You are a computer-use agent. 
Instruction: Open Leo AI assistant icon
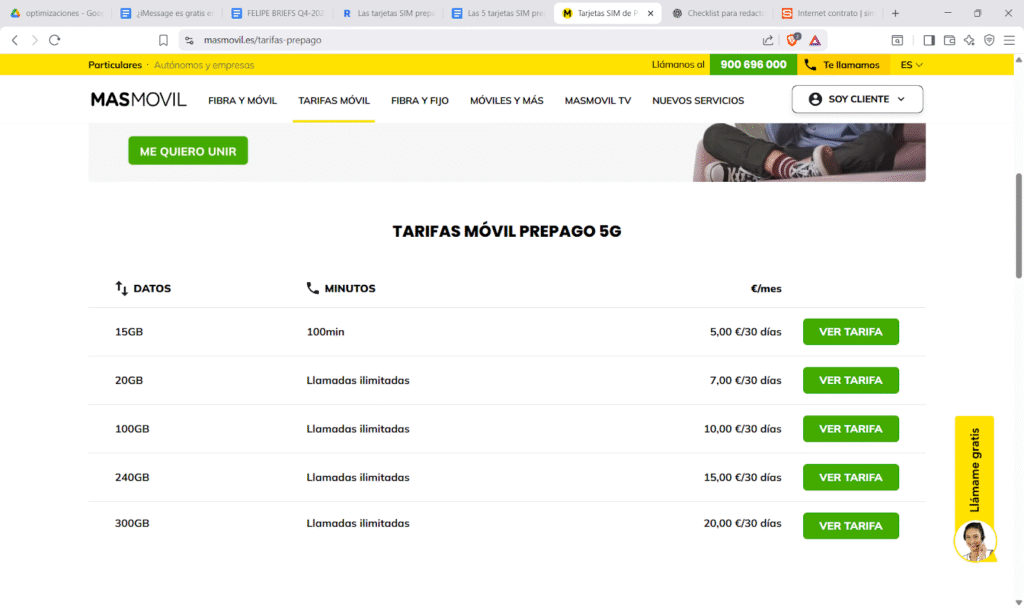tap(969, 40)
